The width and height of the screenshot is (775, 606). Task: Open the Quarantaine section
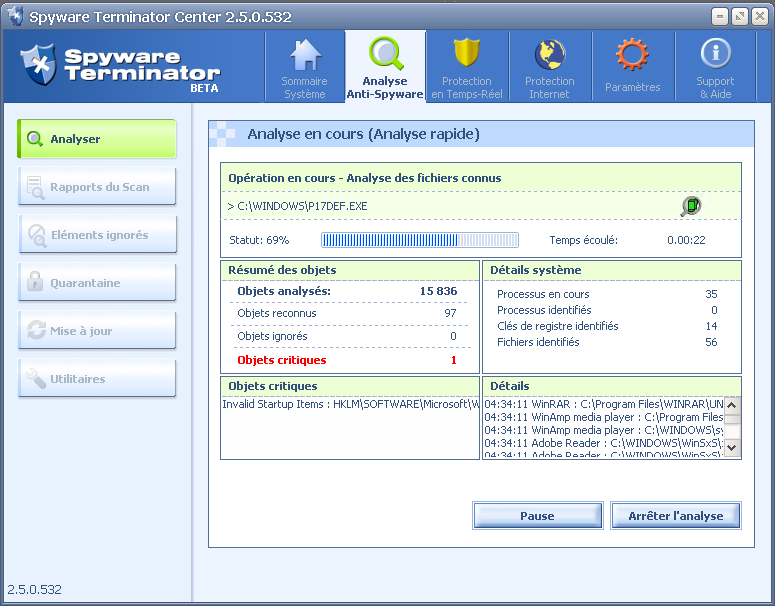97,282
